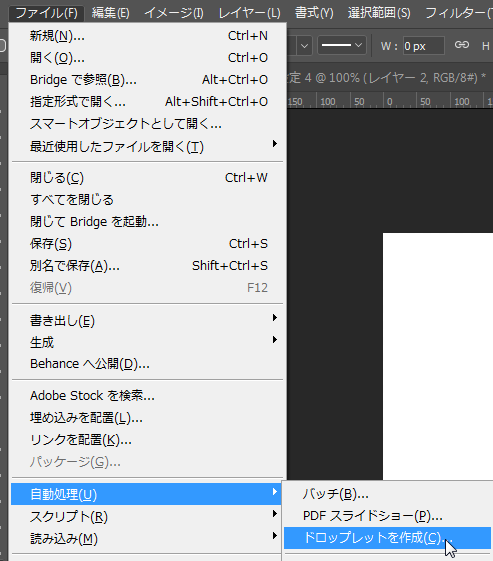
Task: Expand the 最近使用したファイルを開く submenu arrow
Action: click(x=274, y=144)
